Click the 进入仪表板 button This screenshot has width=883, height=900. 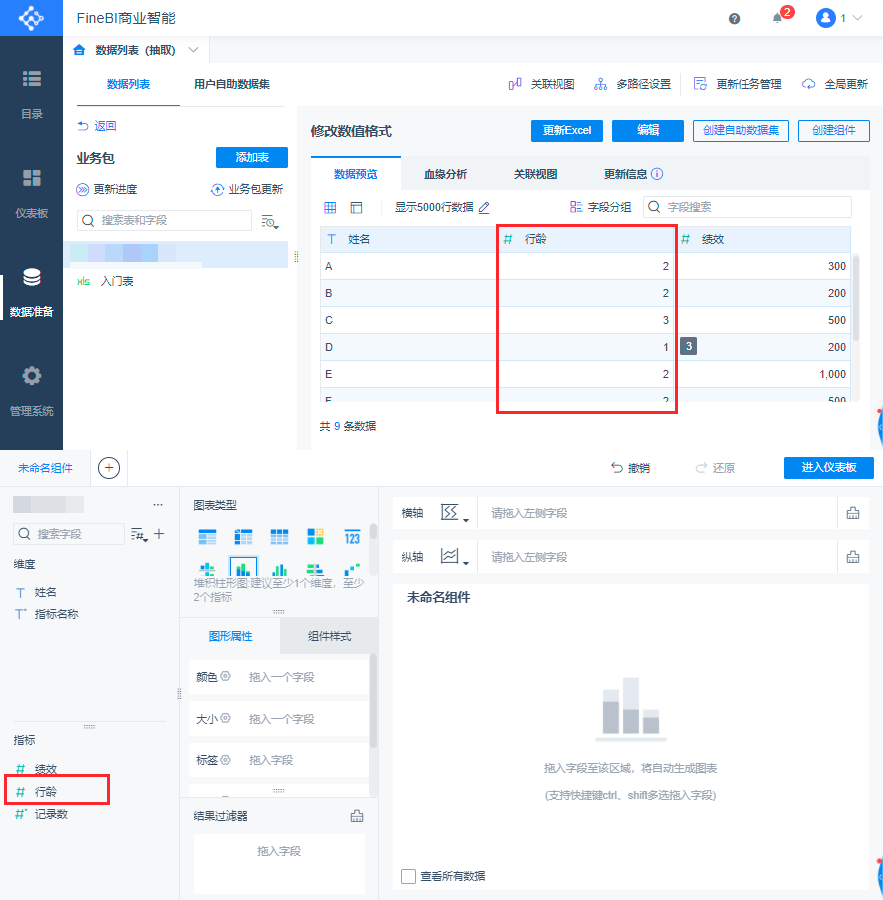[828, 467]
